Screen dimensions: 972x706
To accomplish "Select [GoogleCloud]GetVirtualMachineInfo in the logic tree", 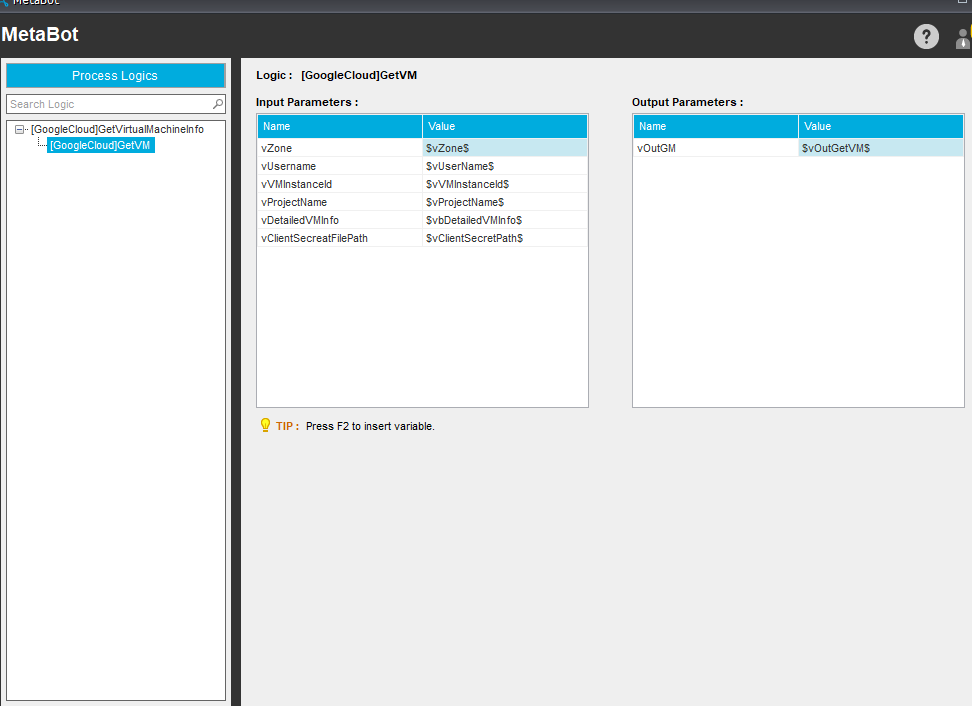I will click(x=117, y=129).
